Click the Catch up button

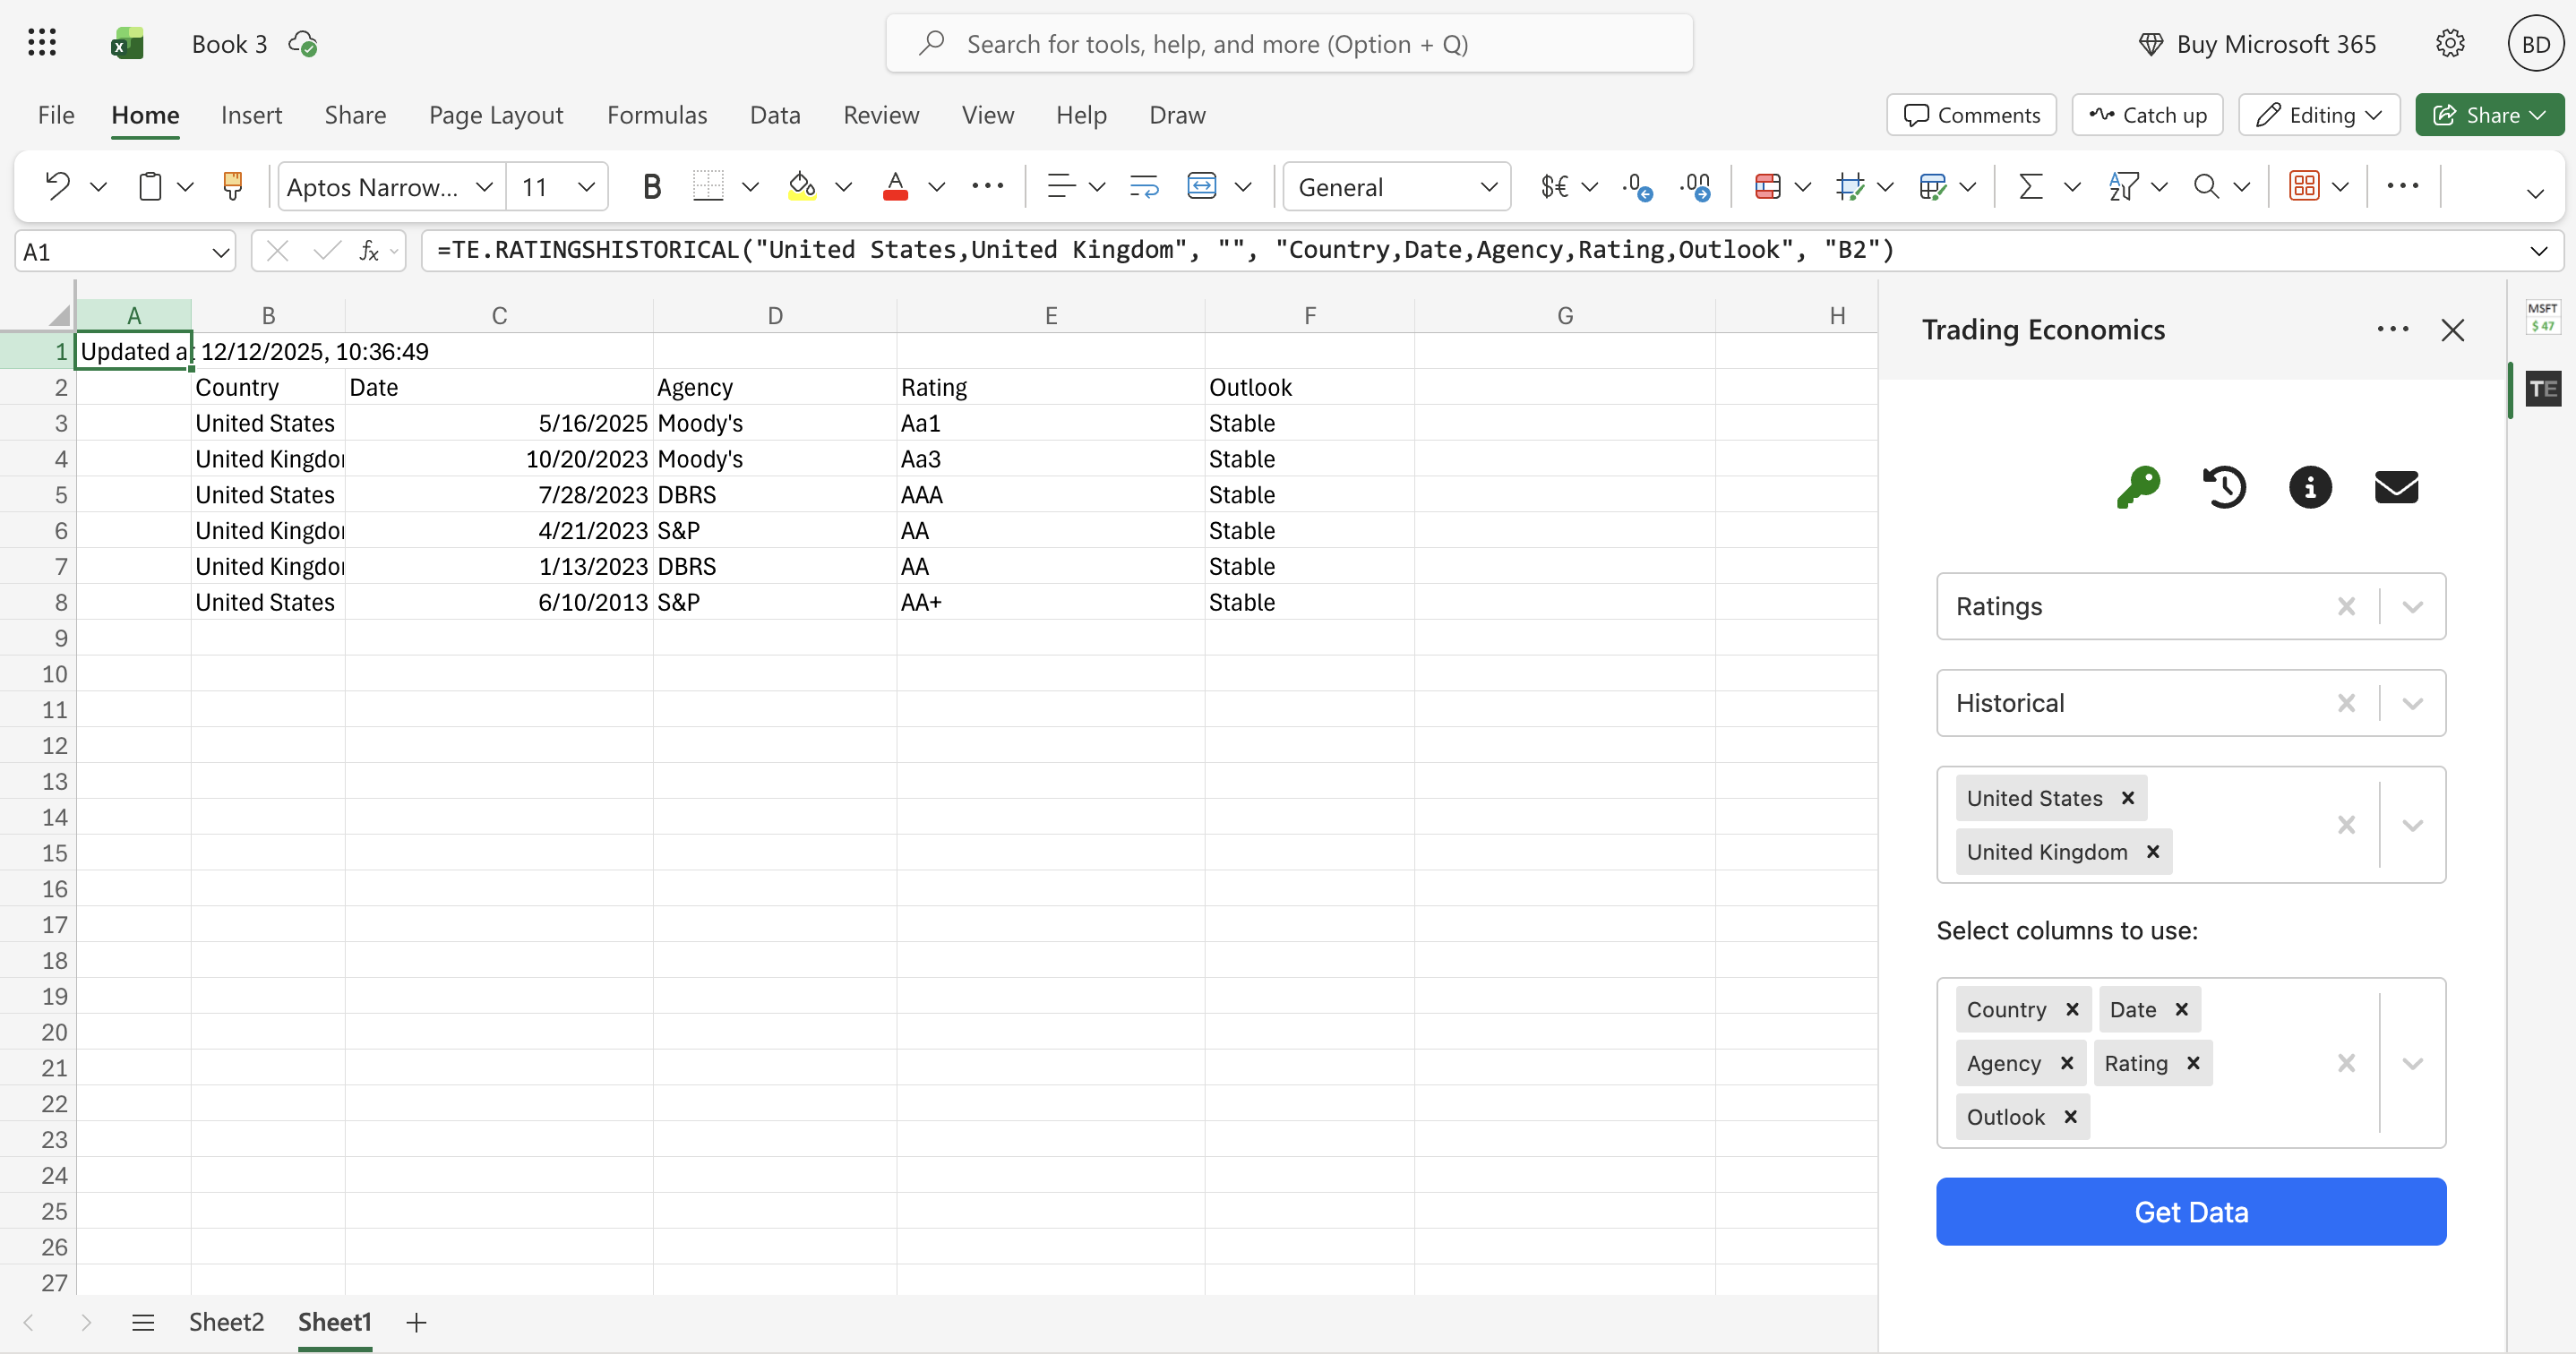click(x=2146, y=115)
